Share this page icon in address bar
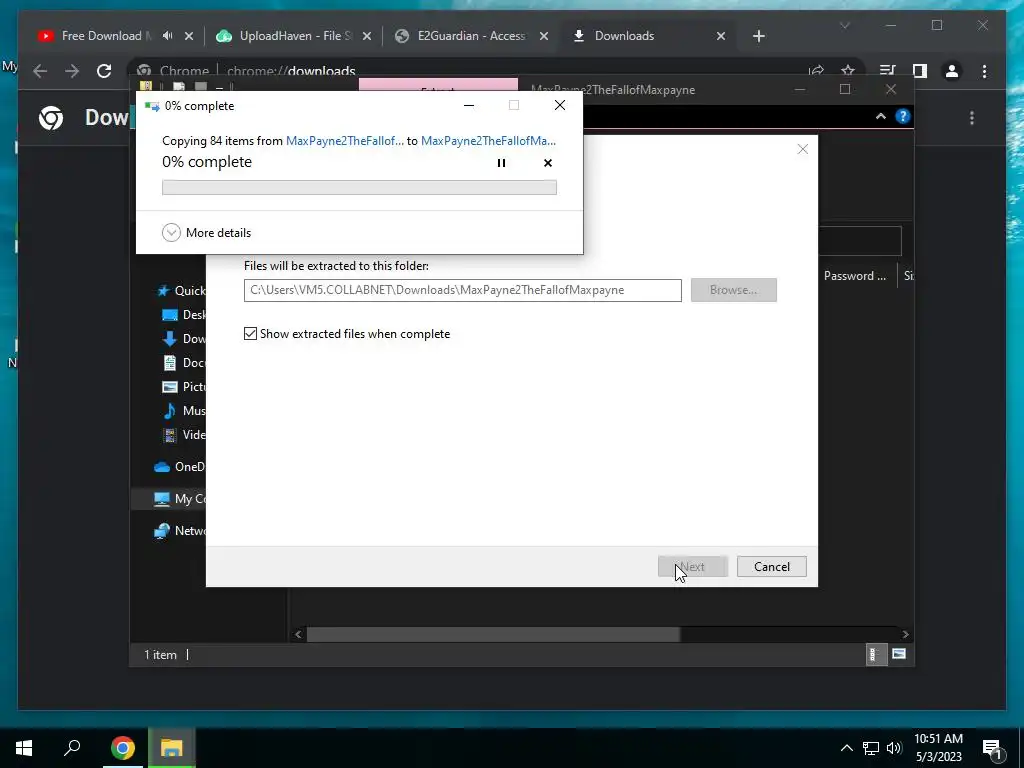Viewport: 1024px width, 768px height. tap(816, 71)
